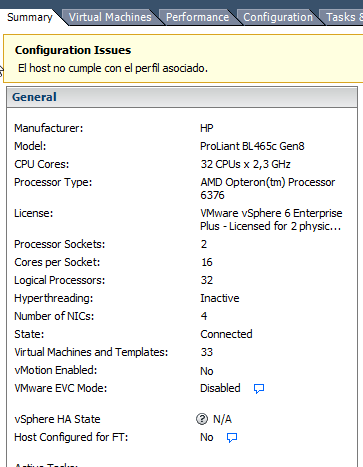Click the EVC Mode Disabled value

(x=220, y=388)
